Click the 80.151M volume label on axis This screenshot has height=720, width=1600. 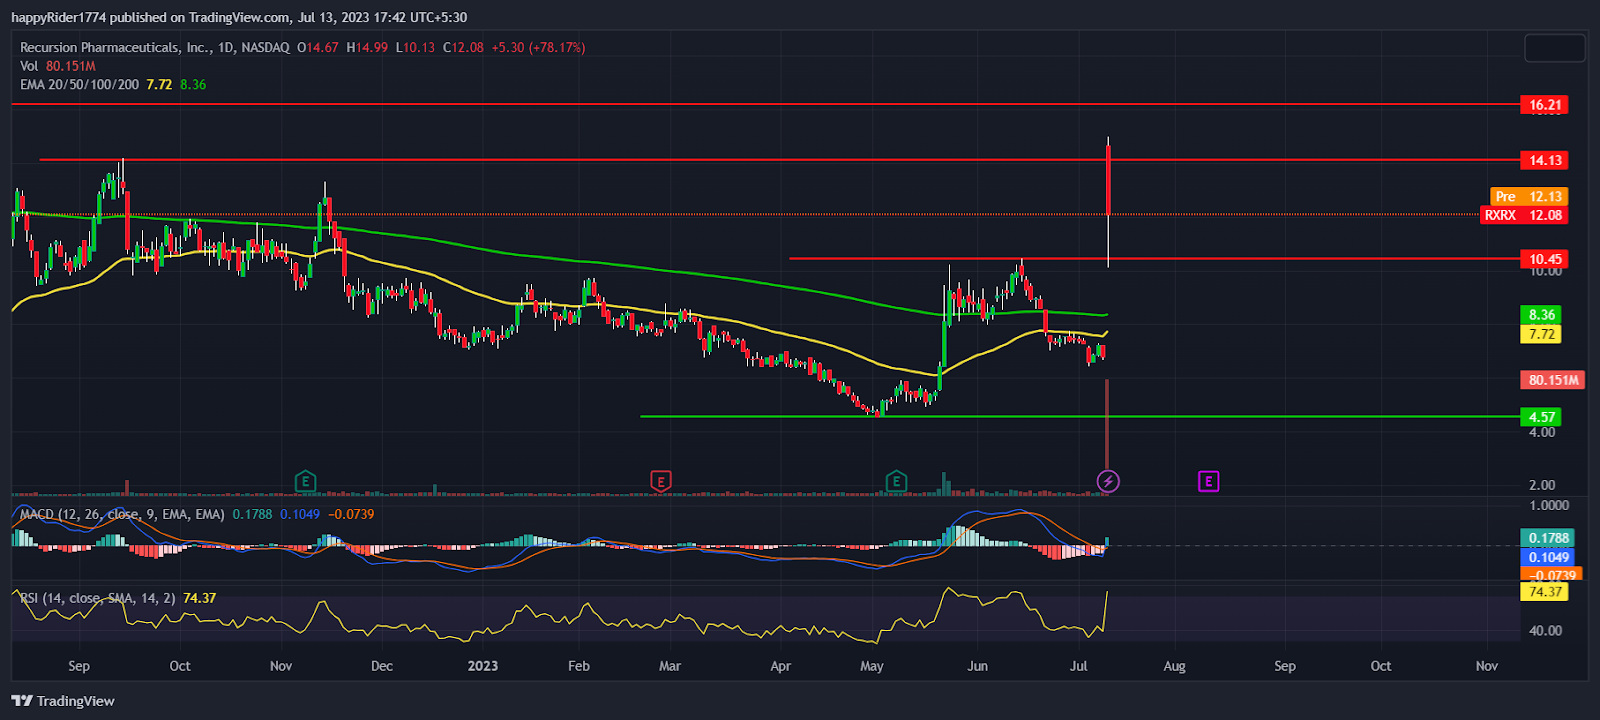1552,380
